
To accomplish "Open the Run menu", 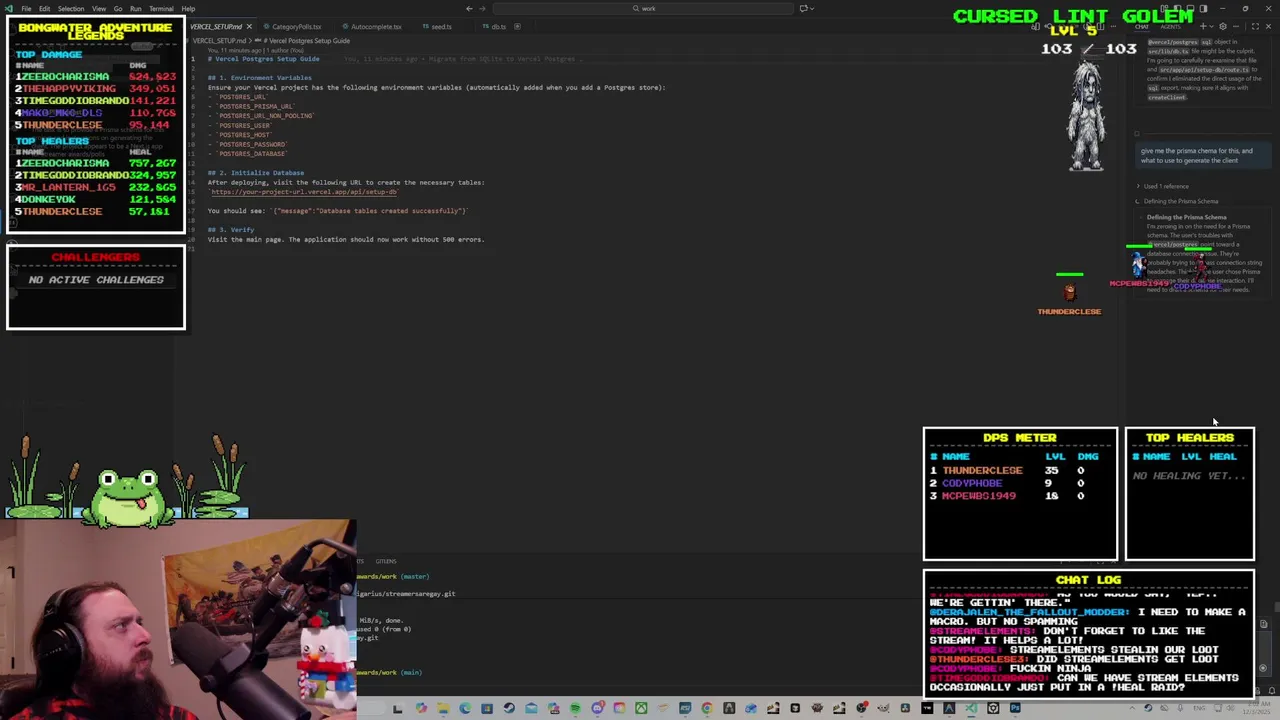I will pos(136,8).
